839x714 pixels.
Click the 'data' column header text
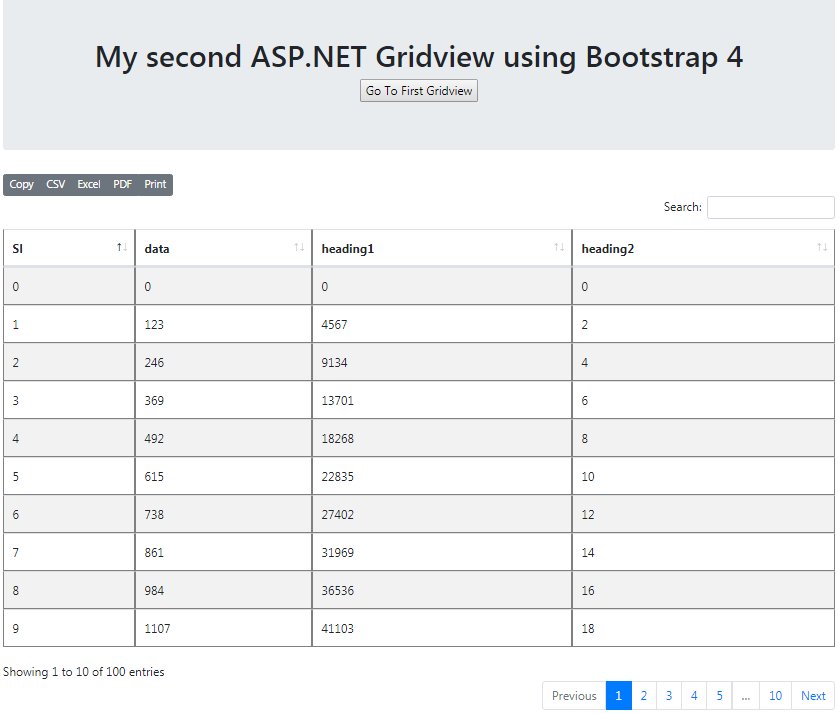click(157, 249)
